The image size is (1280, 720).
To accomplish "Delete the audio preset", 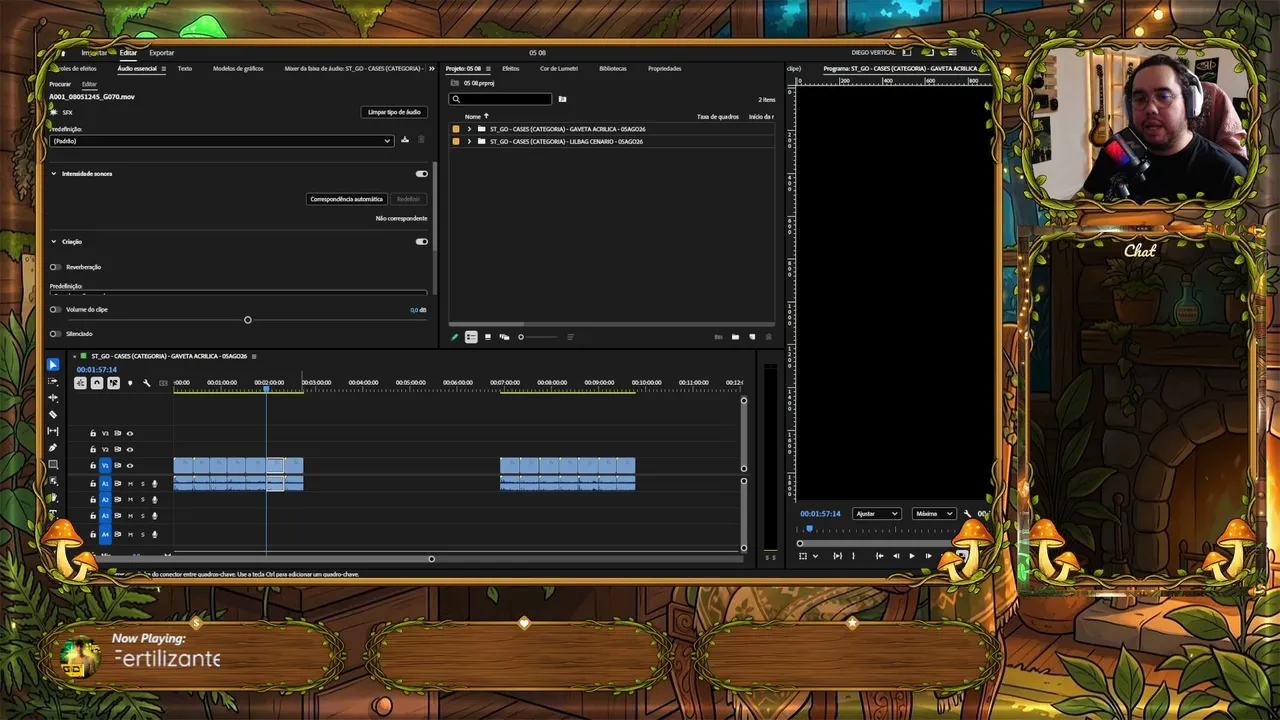I will (x=421, y=140).
